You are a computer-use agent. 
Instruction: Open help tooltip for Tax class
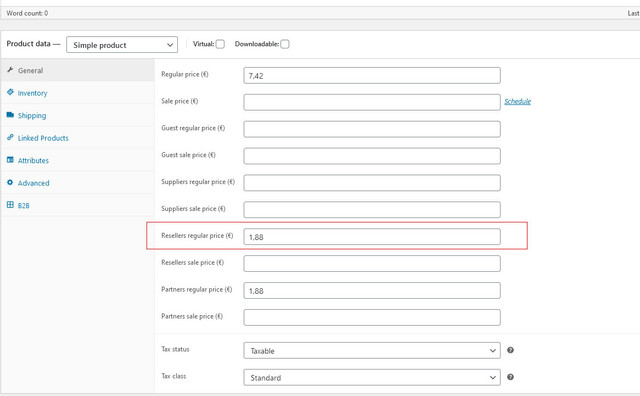(x=510, y=377)
